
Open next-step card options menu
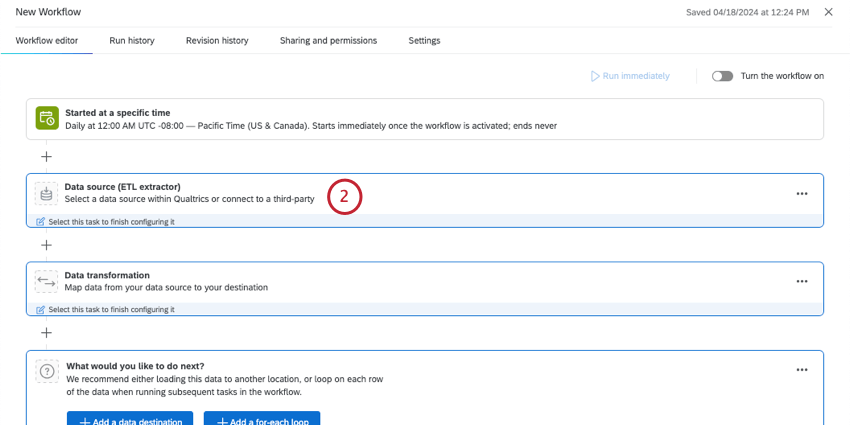coord(801,370)
